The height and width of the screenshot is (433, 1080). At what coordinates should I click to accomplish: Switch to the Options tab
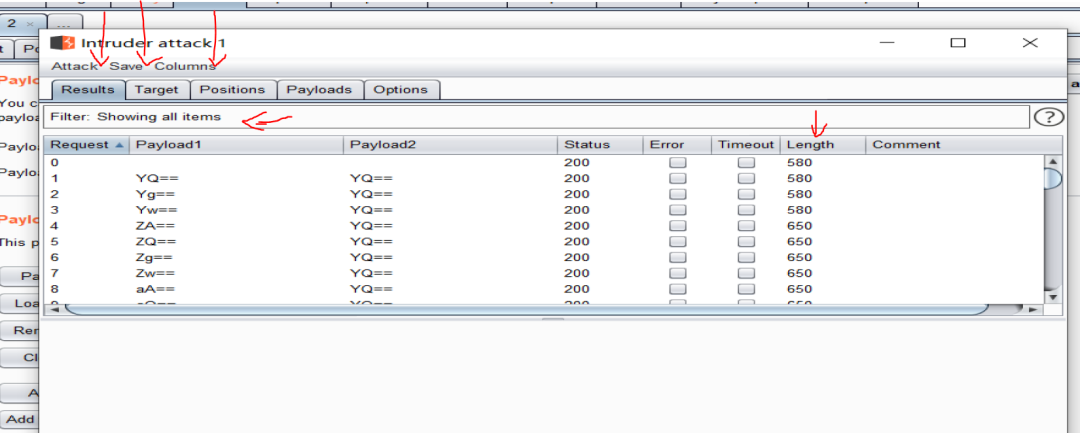coord(401,89)
